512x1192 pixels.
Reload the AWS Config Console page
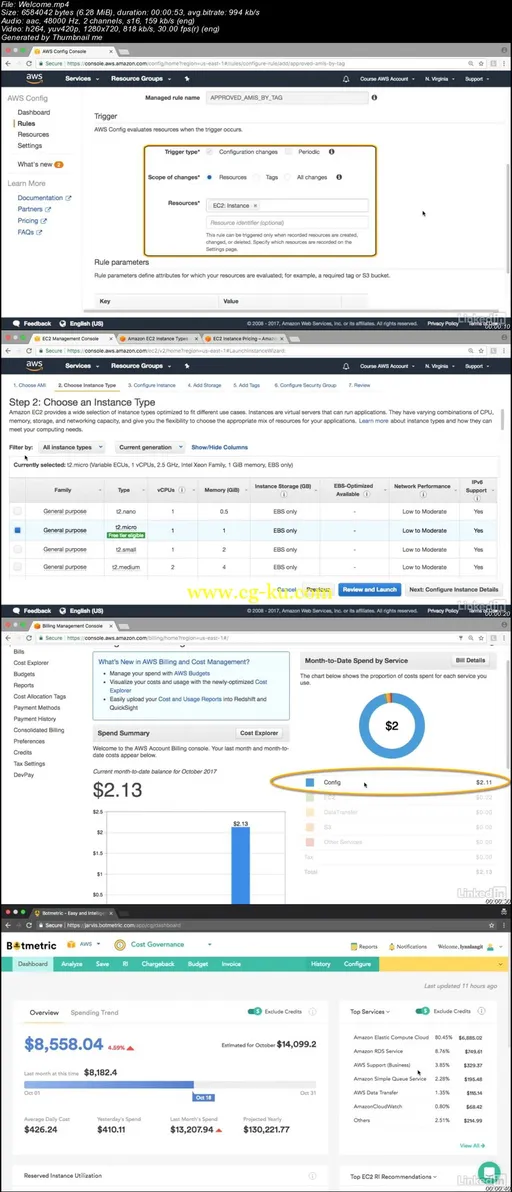pos(30,62)
